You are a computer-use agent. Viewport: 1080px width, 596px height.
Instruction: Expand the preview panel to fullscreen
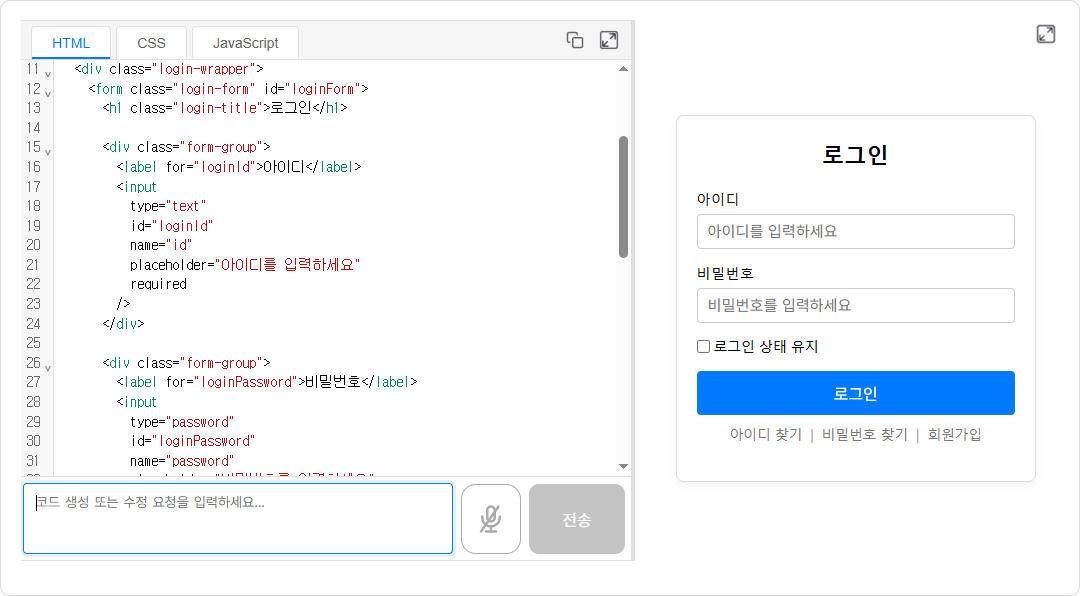1046,34
